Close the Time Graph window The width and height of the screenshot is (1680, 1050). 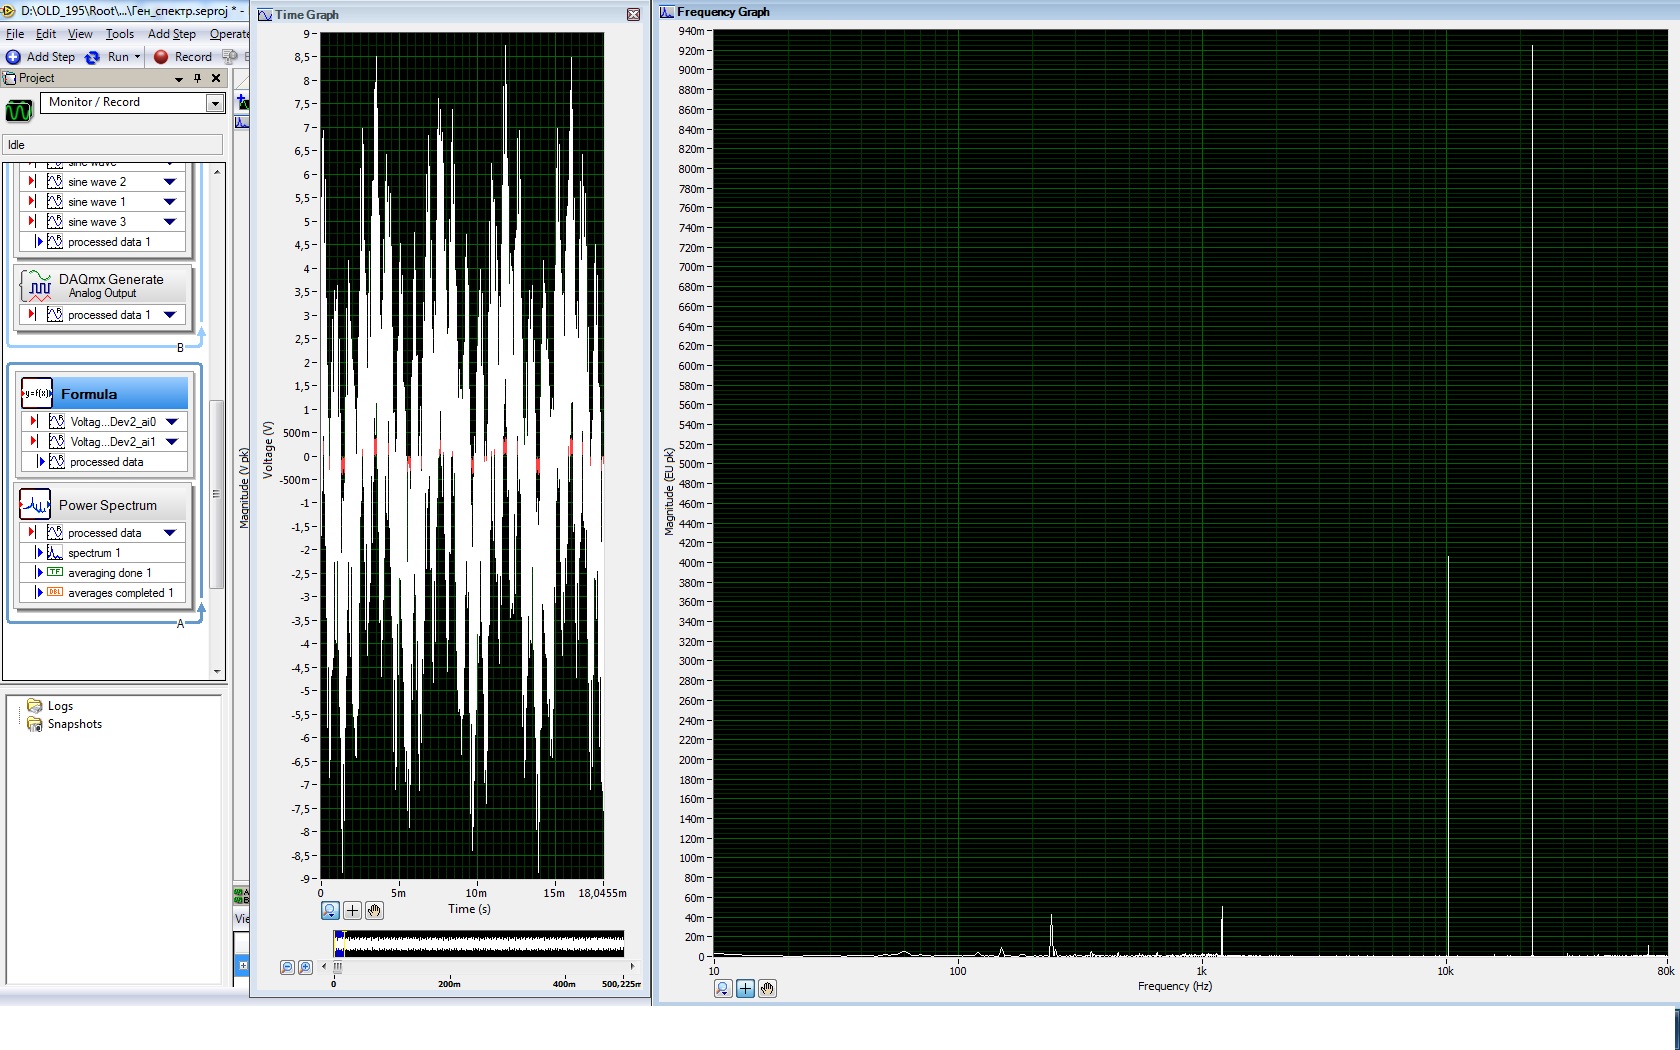click(x=633, y=15)
